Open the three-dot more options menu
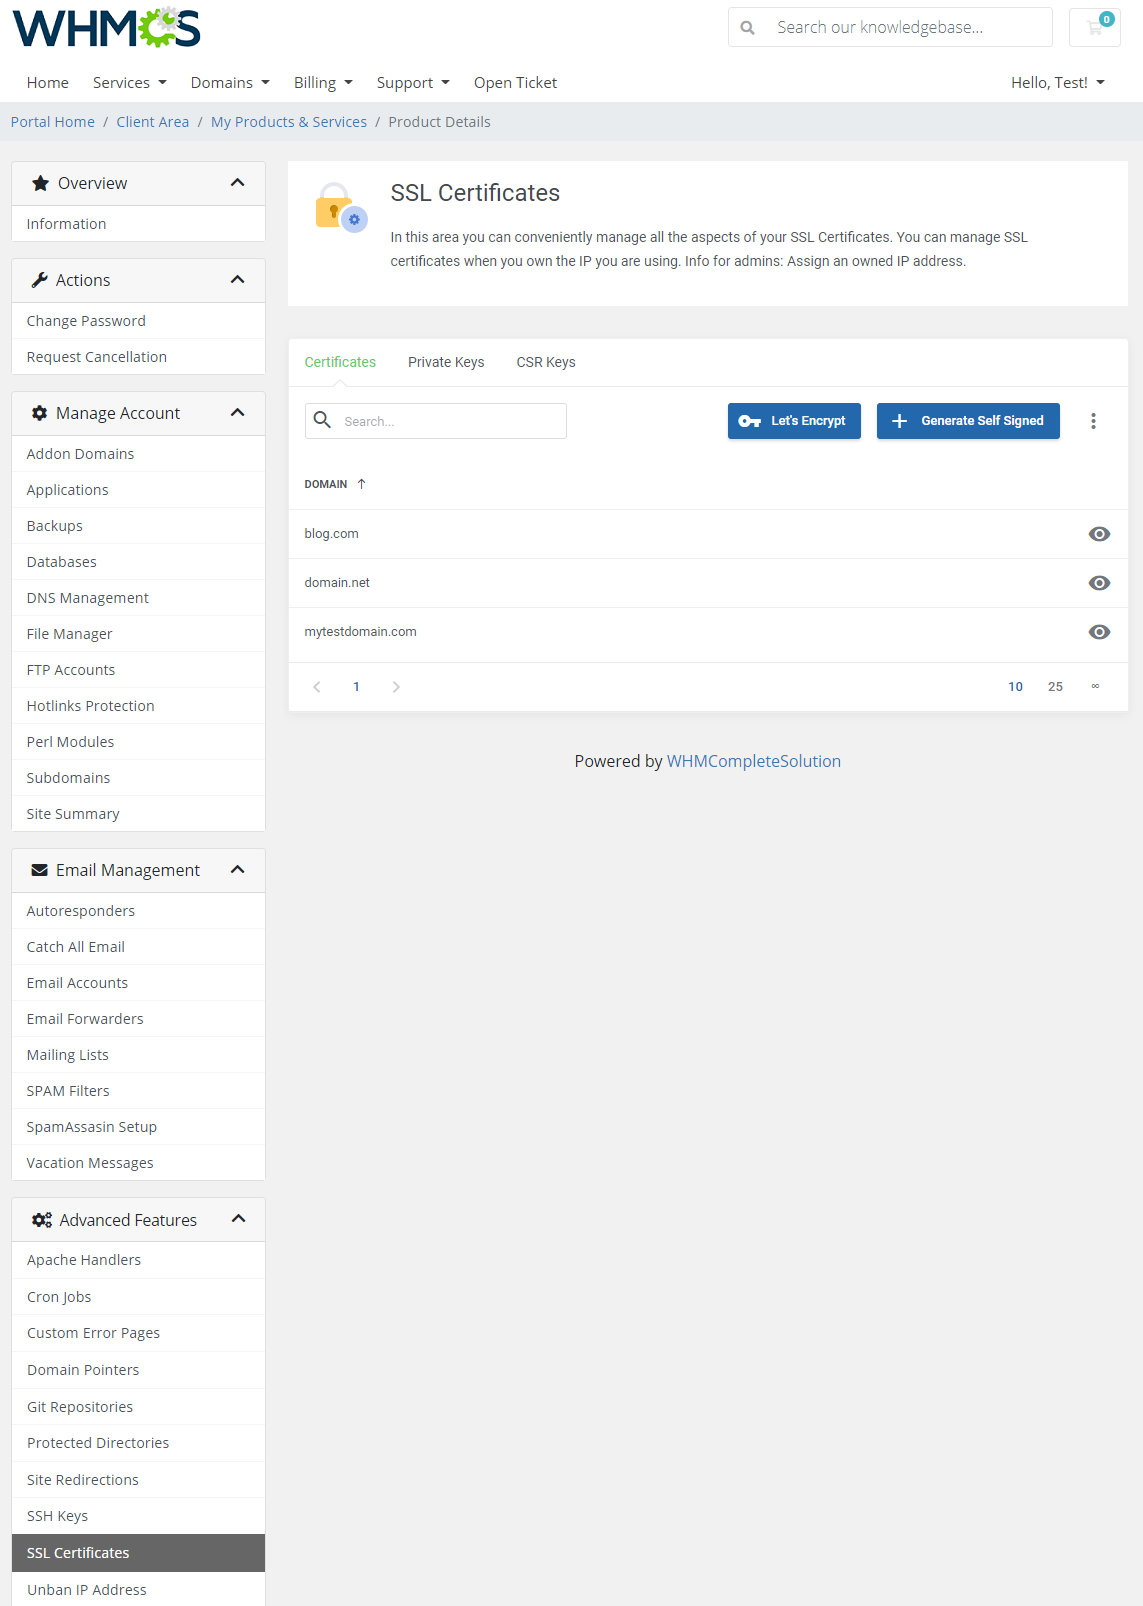This screenshot has width=1143, height=1606. tap(1093, 421)
